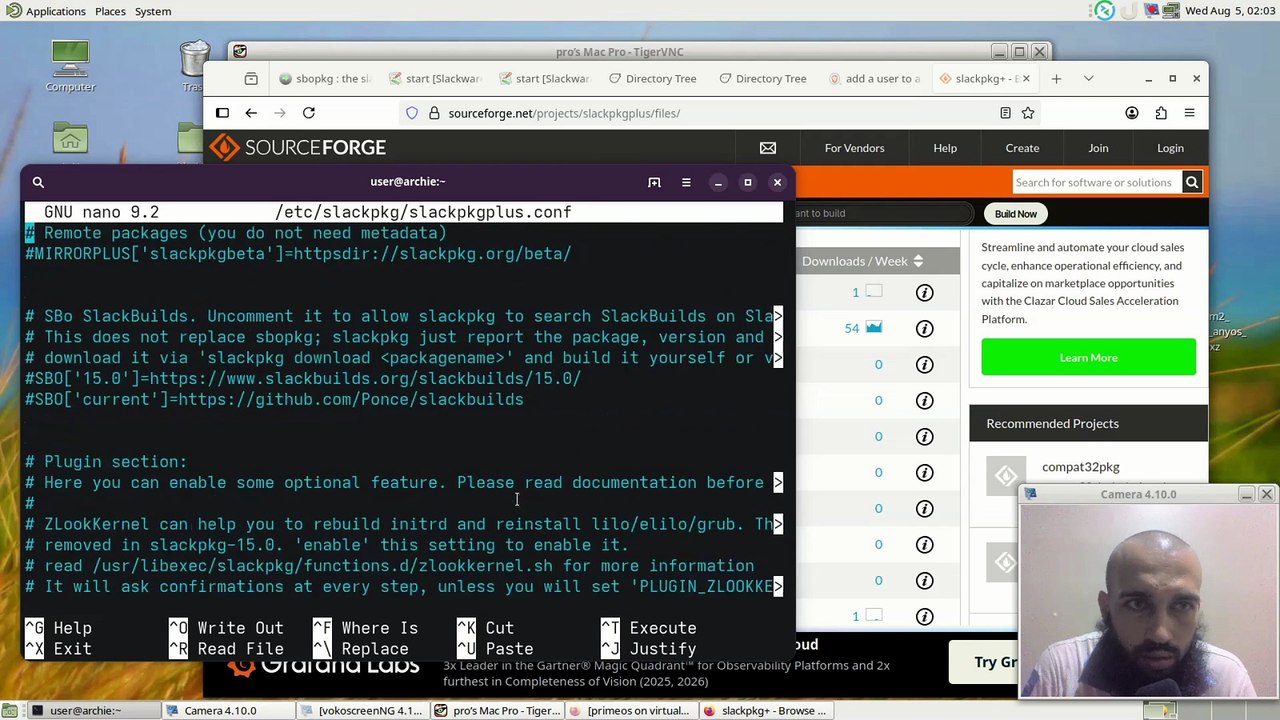The image size is (1280, 720).
Task: Open compat32pkg recommended project link
Action: click(x=1080, y=467)
